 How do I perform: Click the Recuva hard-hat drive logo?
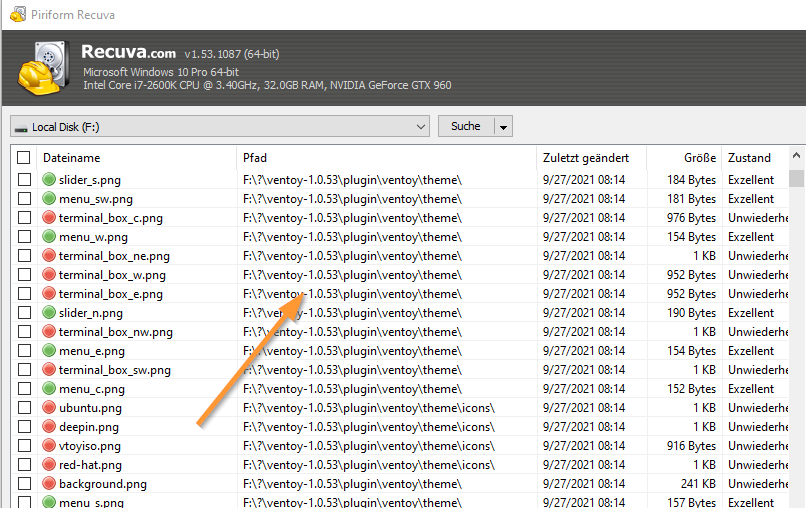[44, 68]
